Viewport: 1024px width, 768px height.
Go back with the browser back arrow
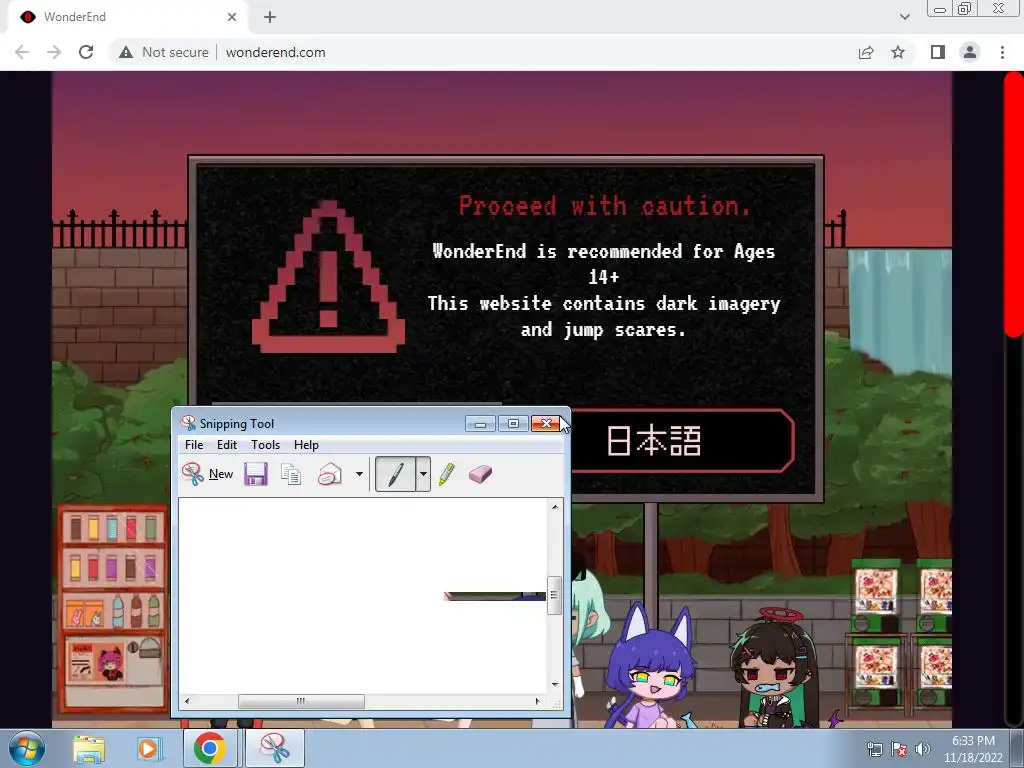pos(22,52)
